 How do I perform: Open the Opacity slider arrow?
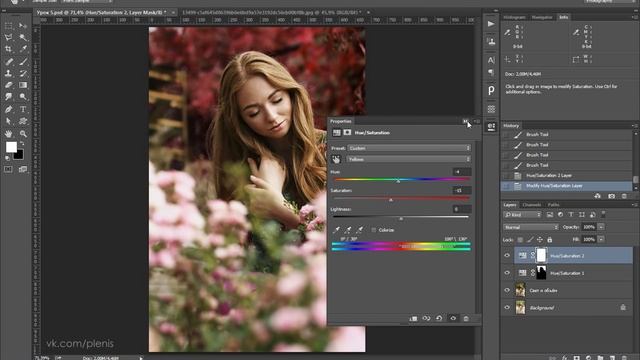(601, 227)
